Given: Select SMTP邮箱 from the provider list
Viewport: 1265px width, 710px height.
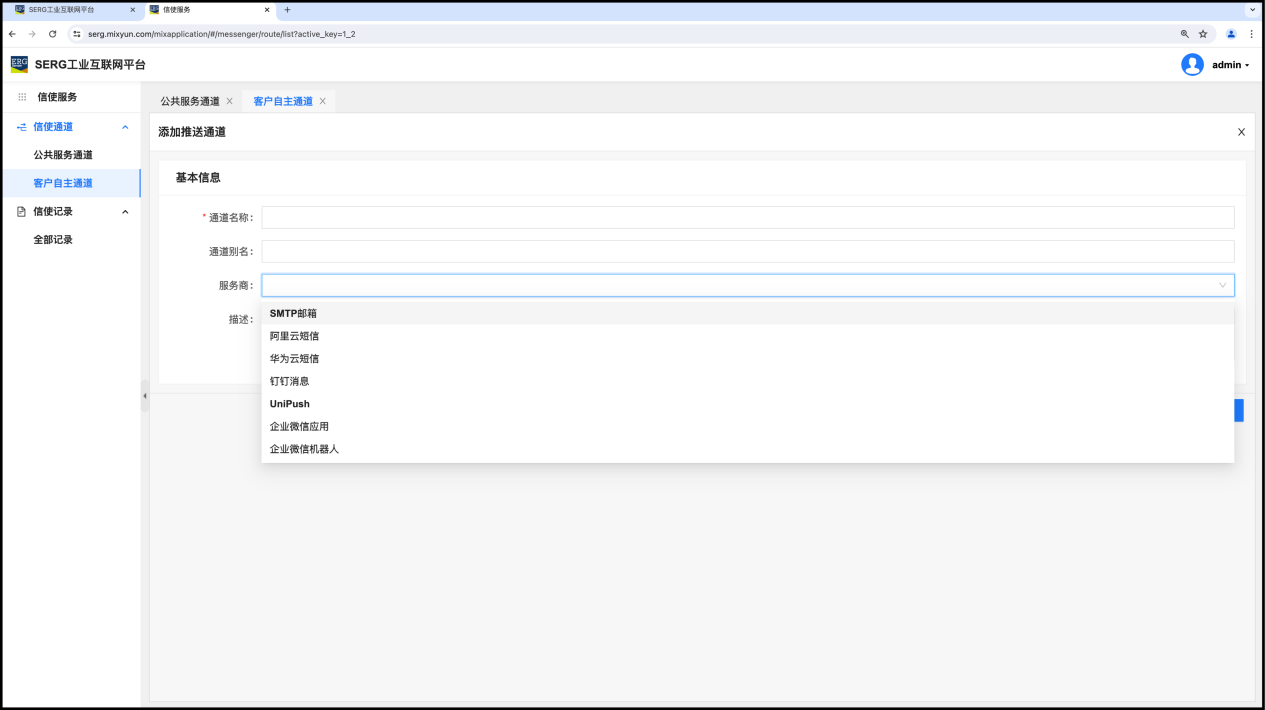Looking at the screenshot, I should pyautogui.click(x=293, y=314).
